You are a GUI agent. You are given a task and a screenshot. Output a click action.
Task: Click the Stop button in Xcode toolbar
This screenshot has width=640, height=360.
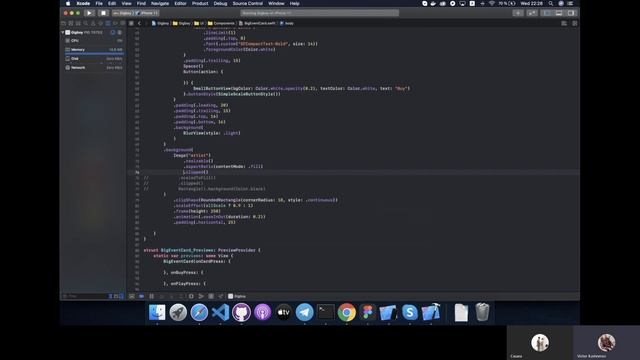(103, 13)
